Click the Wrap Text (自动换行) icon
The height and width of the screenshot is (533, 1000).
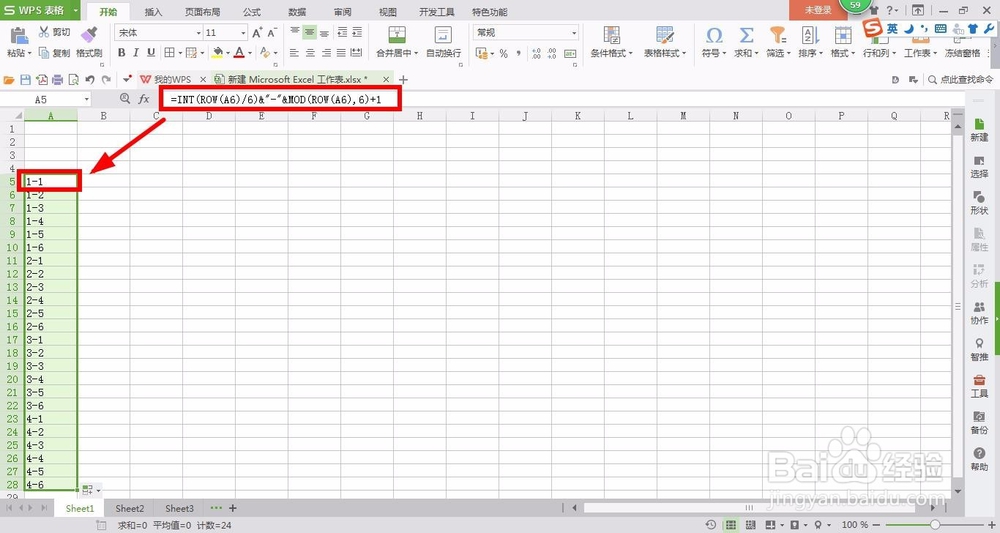pyautogui.click(x=443, y=34)
